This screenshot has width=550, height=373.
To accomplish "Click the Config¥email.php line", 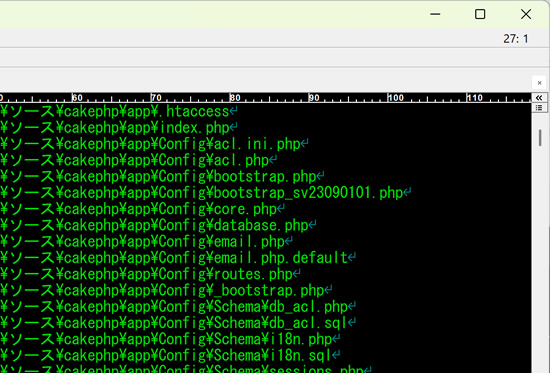I will tap(146, 241).
